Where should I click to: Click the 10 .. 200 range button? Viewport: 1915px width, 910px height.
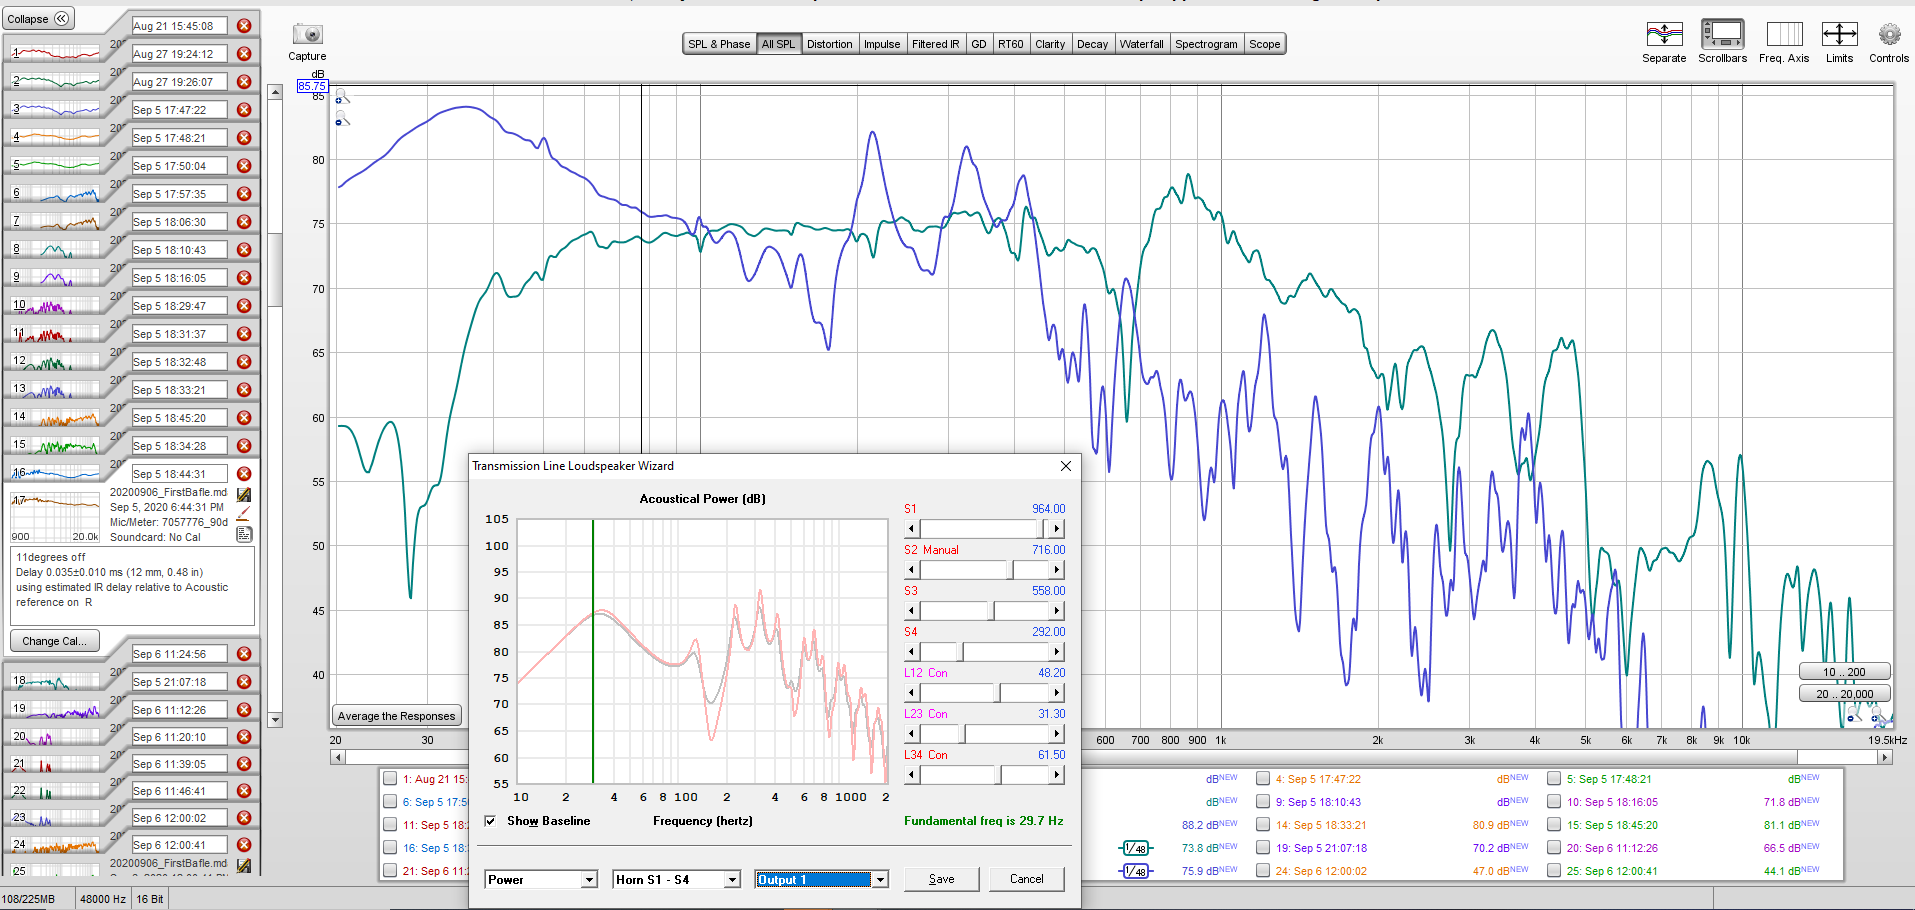(1844, 672)
